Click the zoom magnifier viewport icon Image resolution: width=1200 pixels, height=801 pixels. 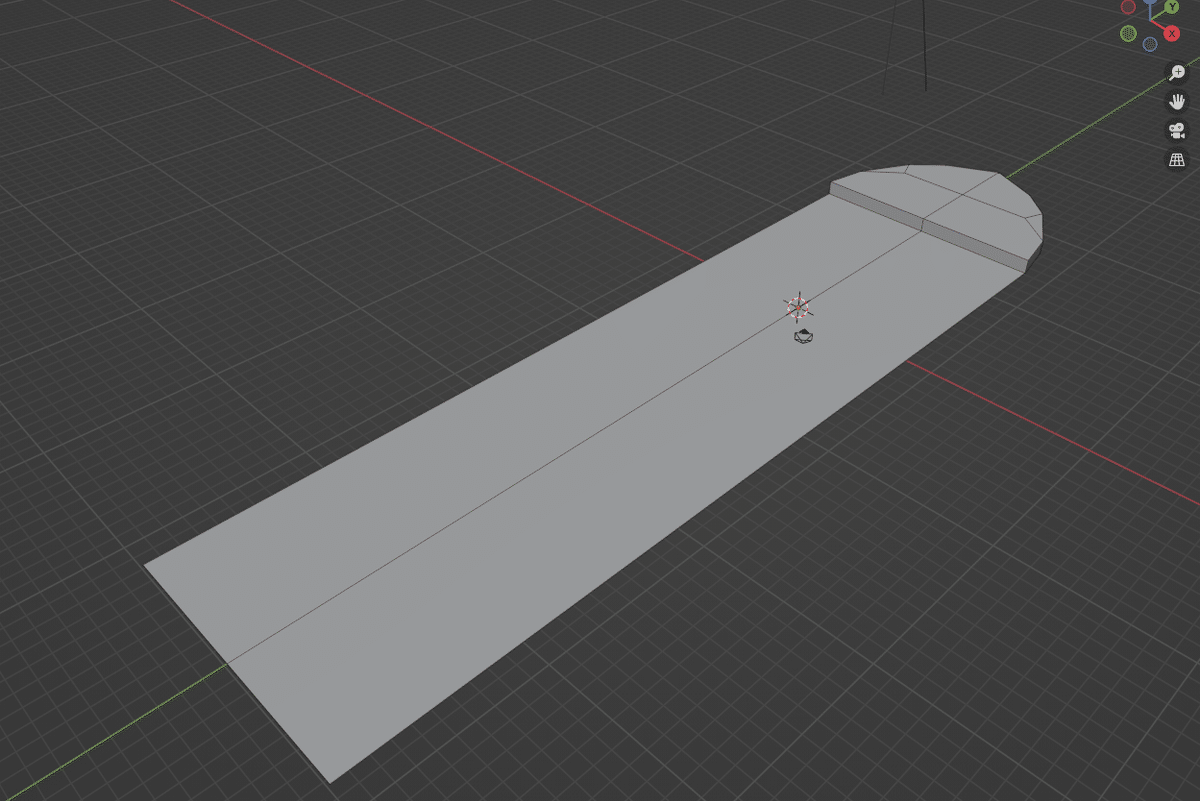[1177, 73]
